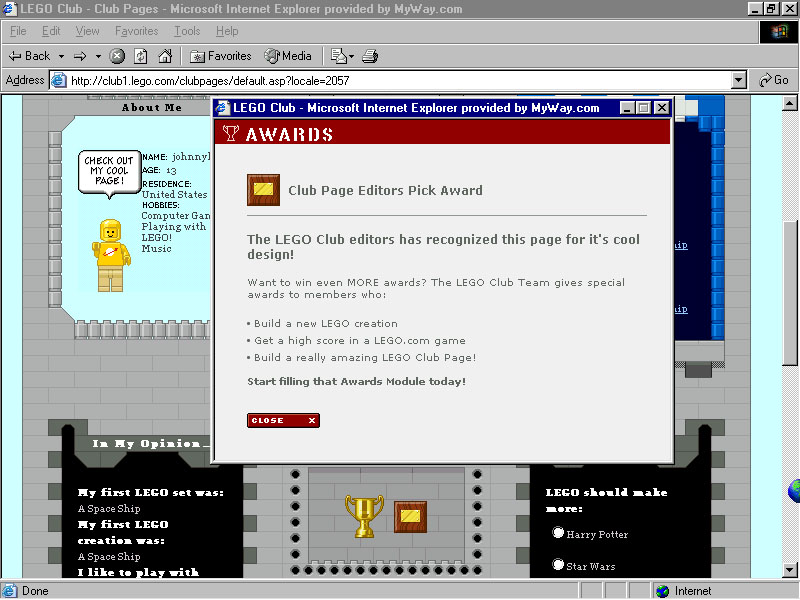Screen dimensions: 800x600
Task: Click the 'In My Opinion' section heading
Action: (x=151, y=443)
